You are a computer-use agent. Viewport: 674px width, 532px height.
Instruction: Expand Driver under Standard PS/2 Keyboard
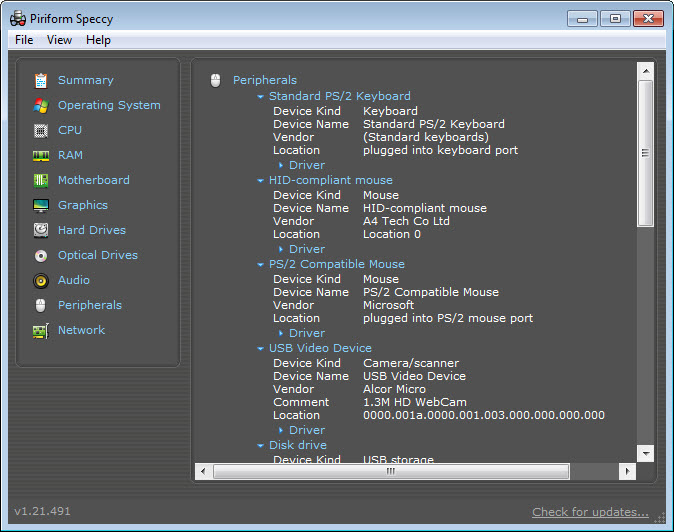point(281,165)
